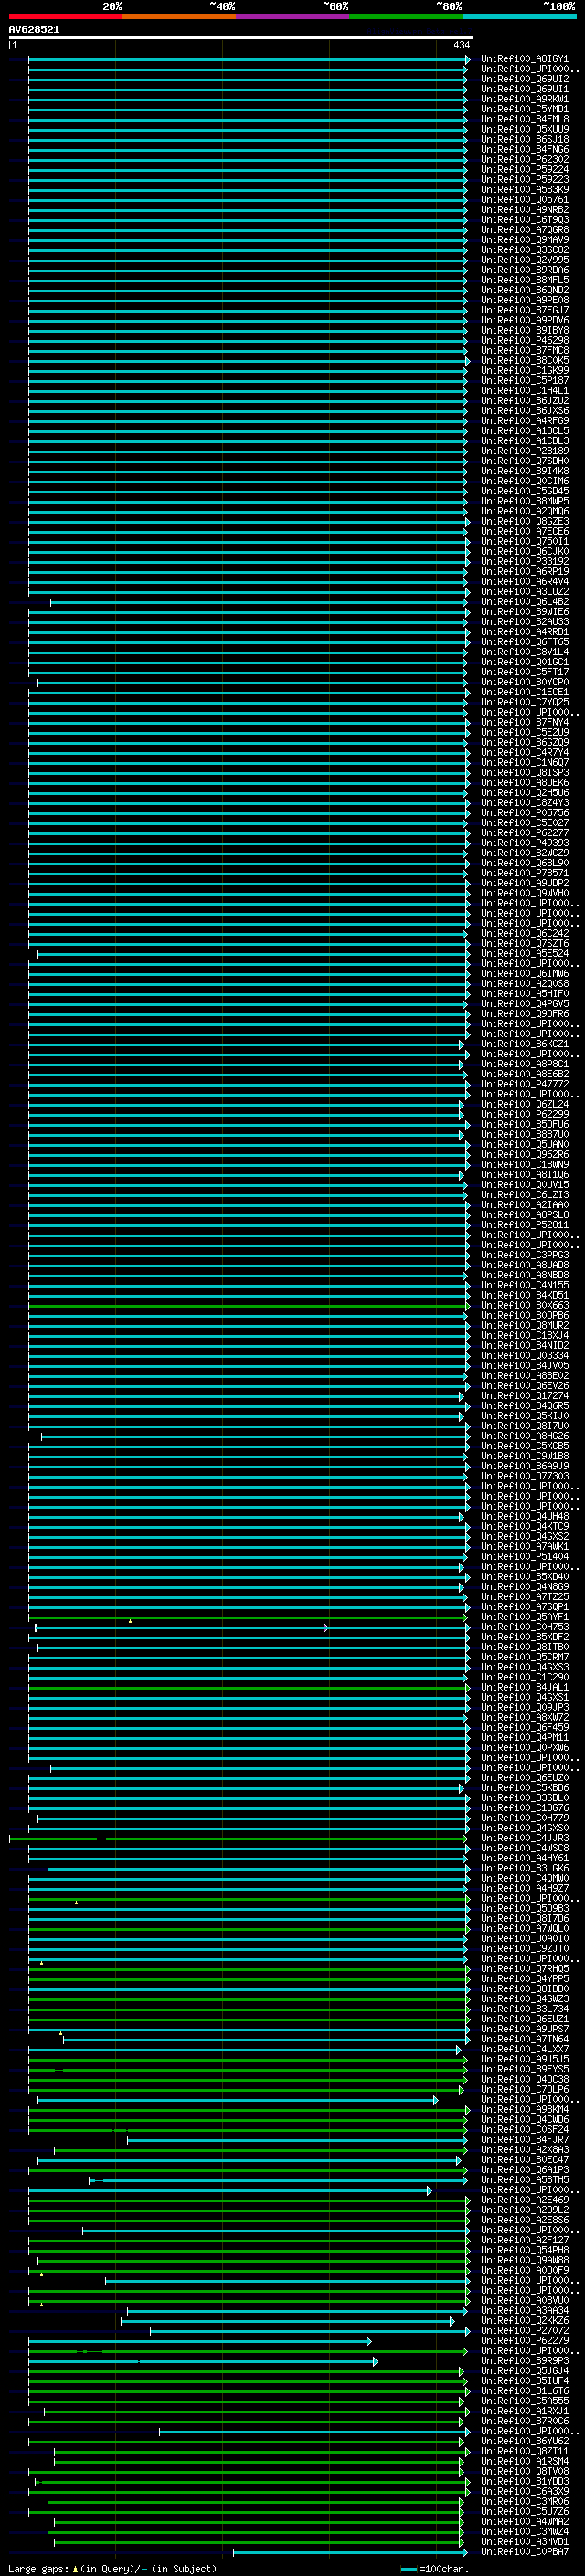The height and width of the screenshot is (2576, 585).
Task: Select hit label UniRef100_Q6EV26
Action: click(x=524, y=1385)
